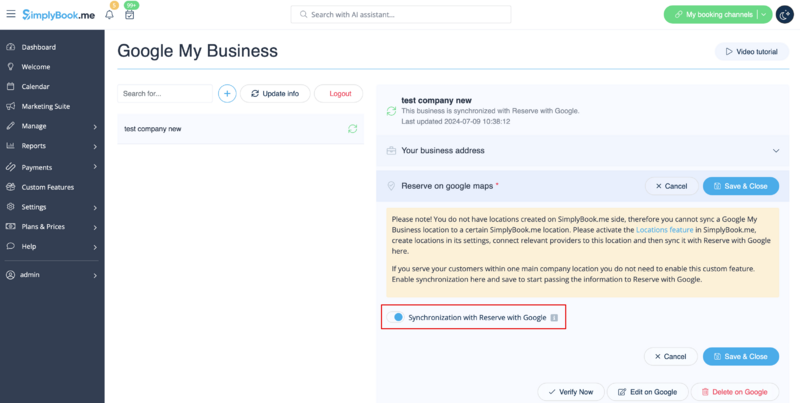Click the Logout button
Screen dimensions: 800x403
(339, 93)
